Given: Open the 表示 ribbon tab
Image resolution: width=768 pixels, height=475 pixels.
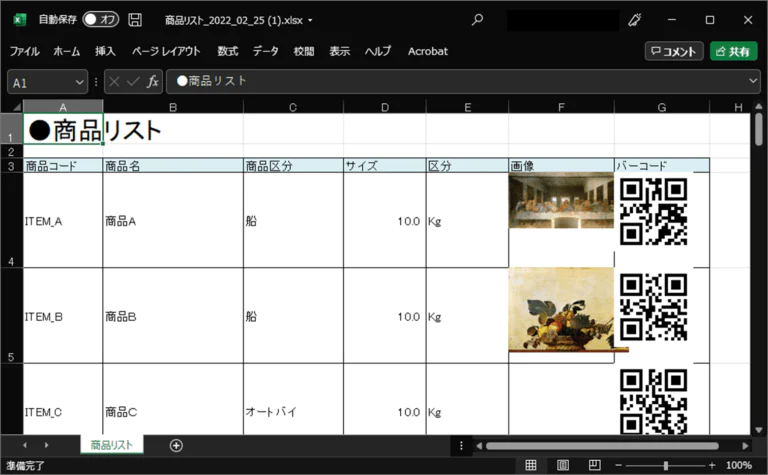Looking at the screenshot, I should [339, 51].
